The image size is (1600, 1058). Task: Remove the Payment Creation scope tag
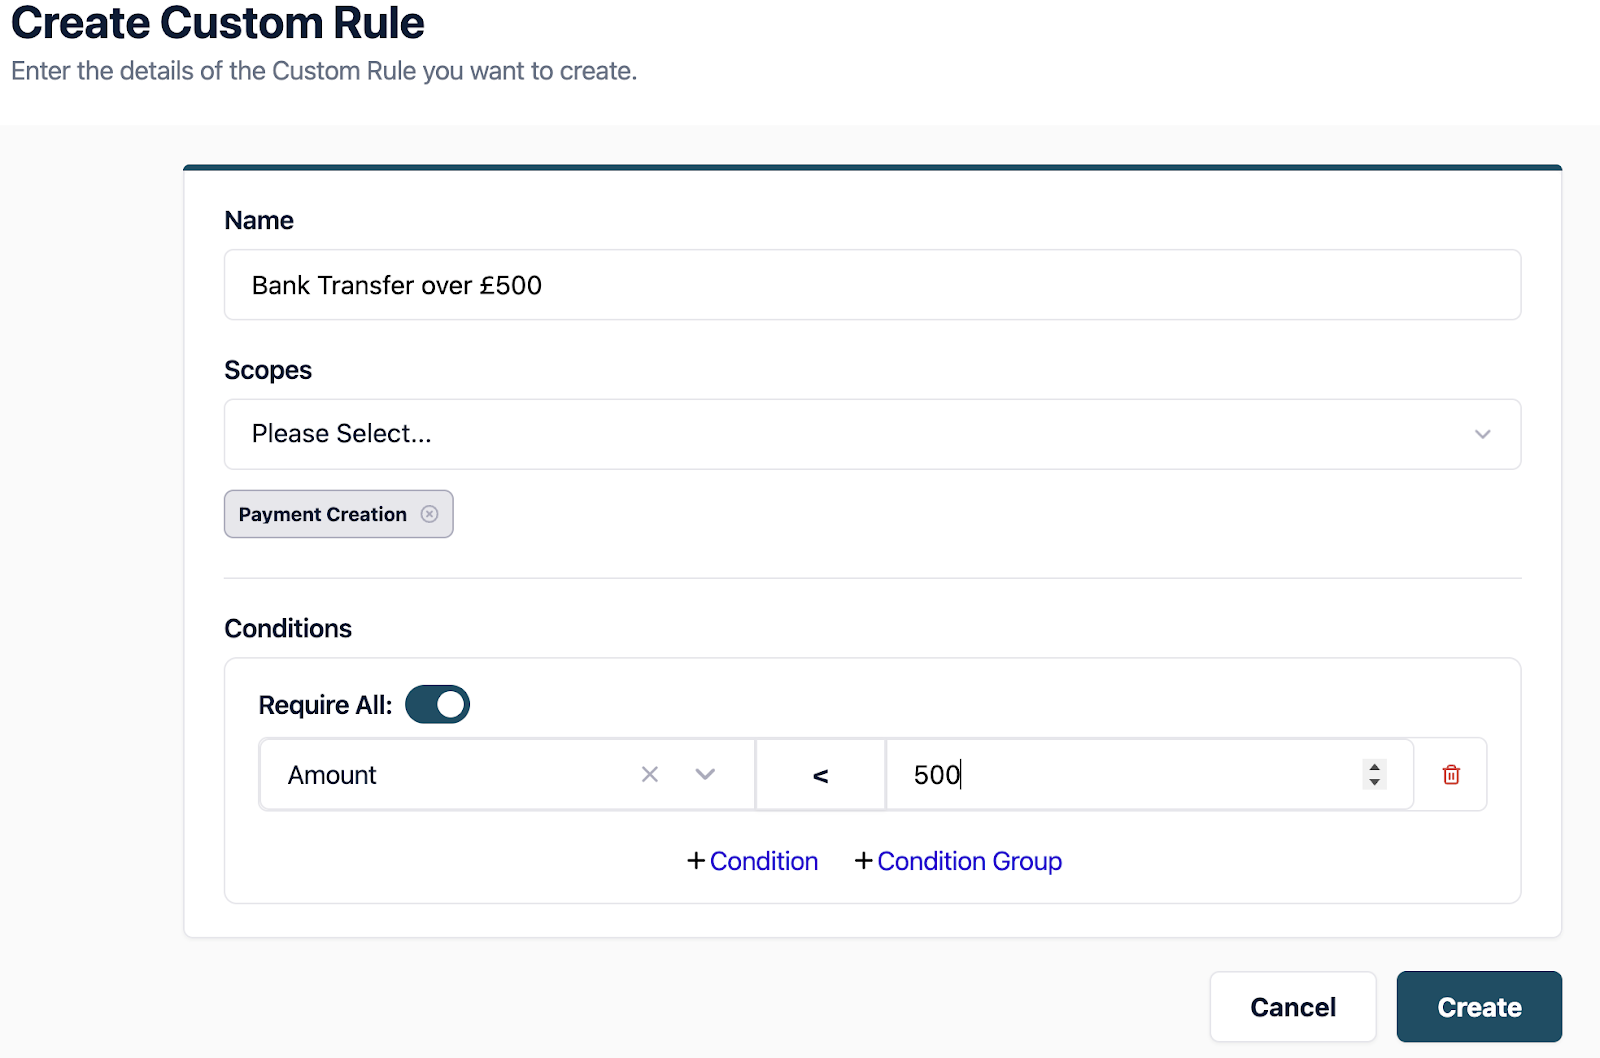pos(429,514)
